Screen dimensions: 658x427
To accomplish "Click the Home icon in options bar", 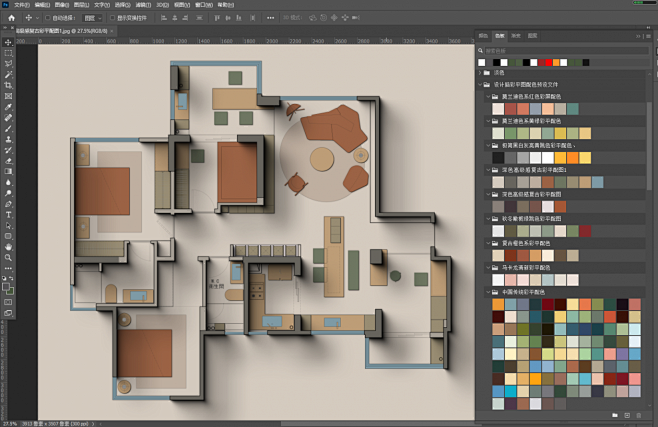I will coord(11,18).
